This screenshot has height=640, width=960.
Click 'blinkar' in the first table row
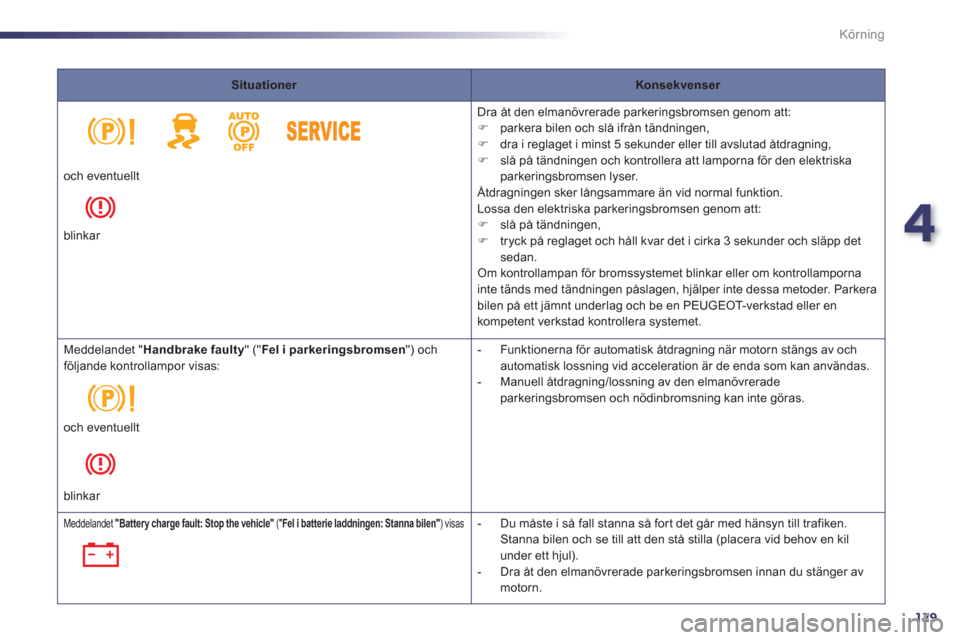coord(82,236)
